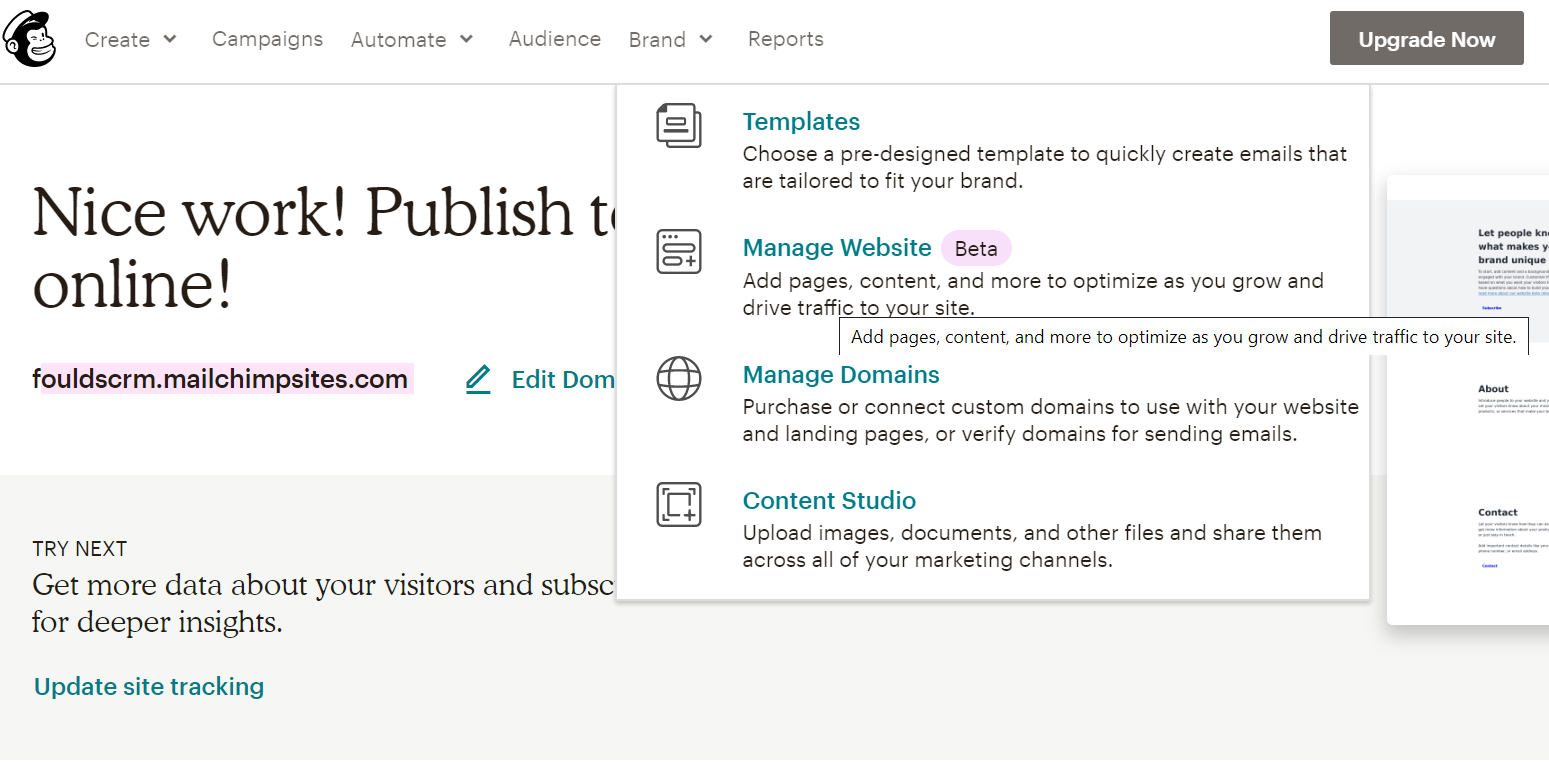Click 'Get more data about your visitors' text
Viewport: 1549px width, 781px height.
coord(324,603)
